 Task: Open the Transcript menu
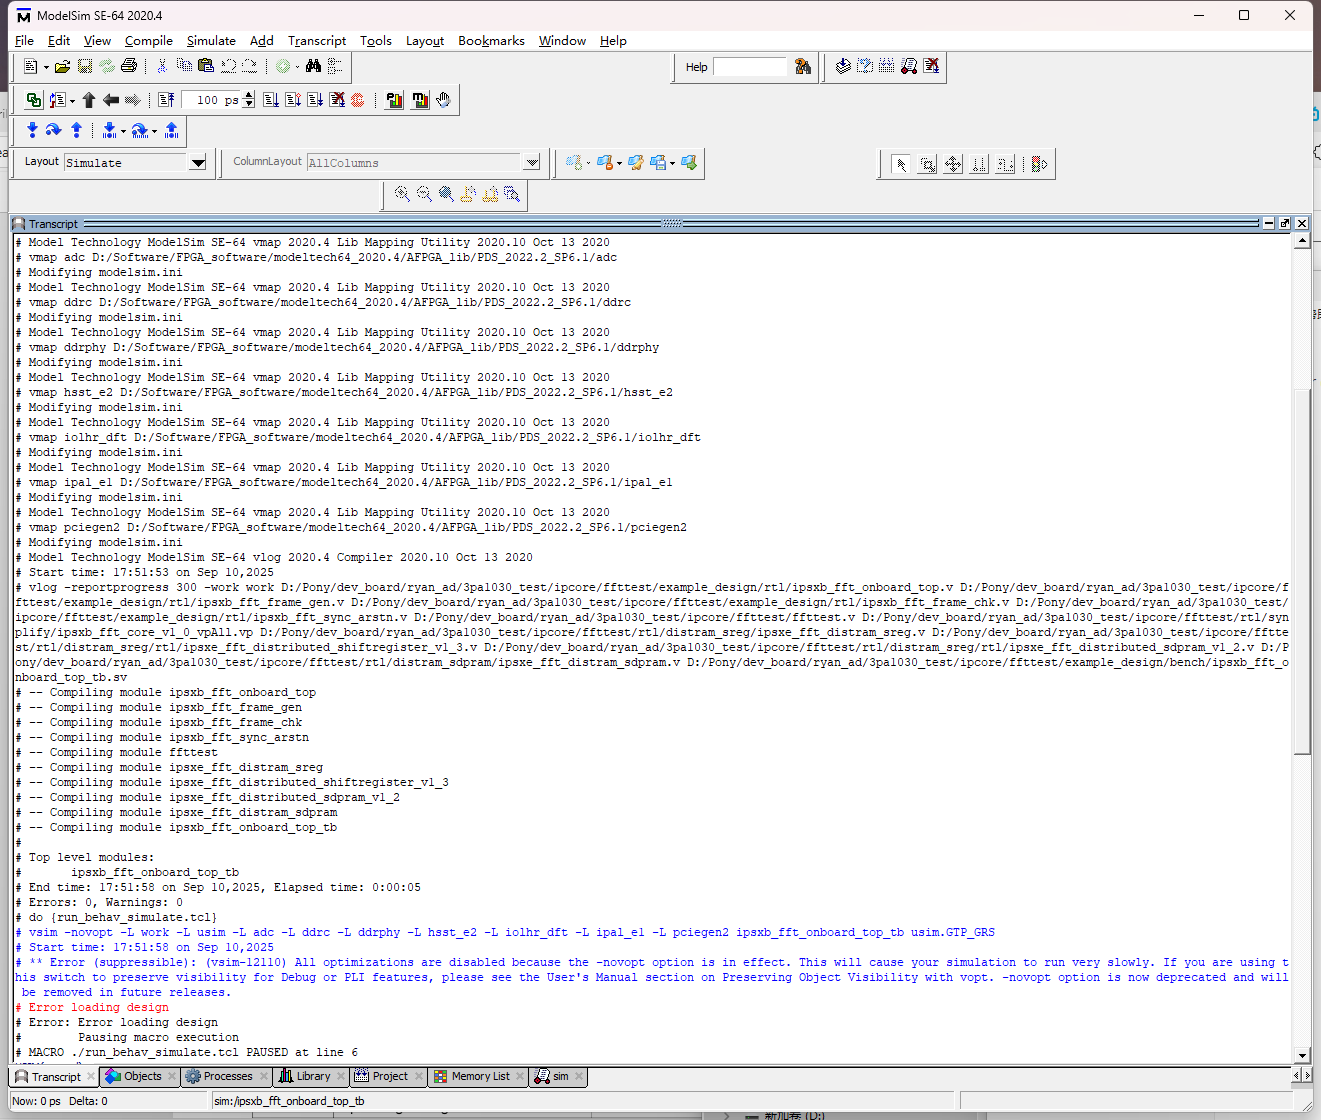(317, 41)
